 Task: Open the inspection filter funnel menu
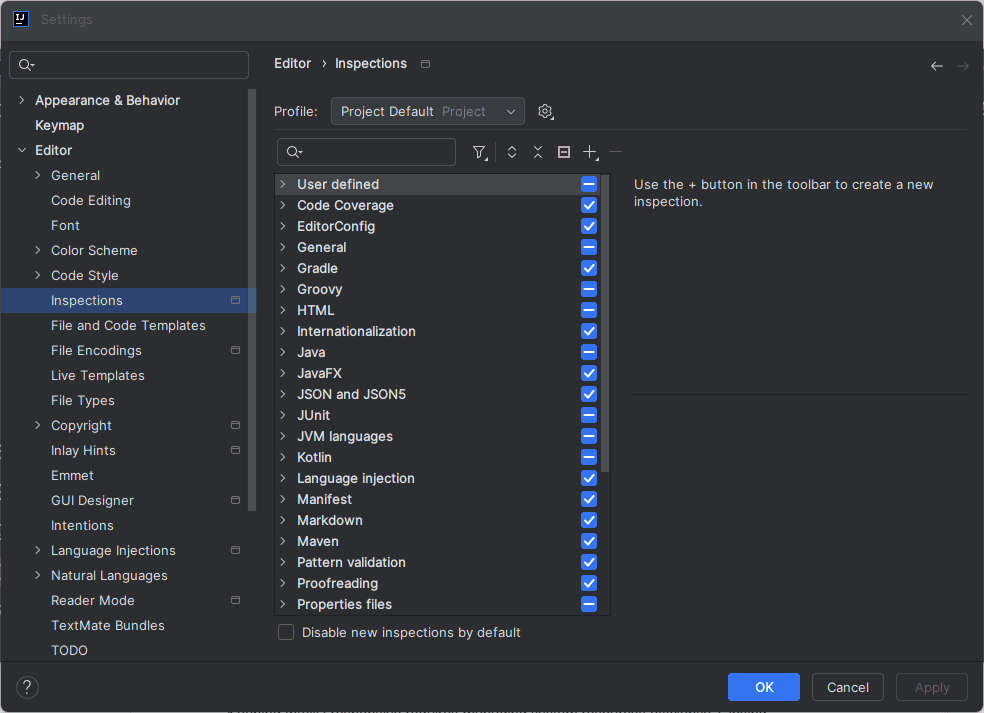(x=479, y=152)
